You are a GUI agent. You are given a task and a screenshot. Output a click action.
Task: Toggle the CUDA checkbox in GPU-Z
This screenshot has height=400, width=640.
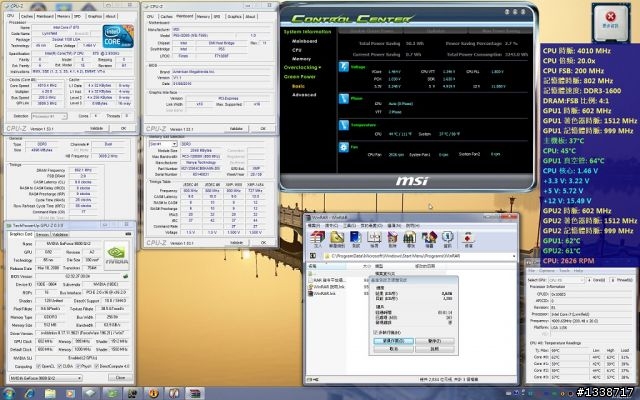(60, 367)
